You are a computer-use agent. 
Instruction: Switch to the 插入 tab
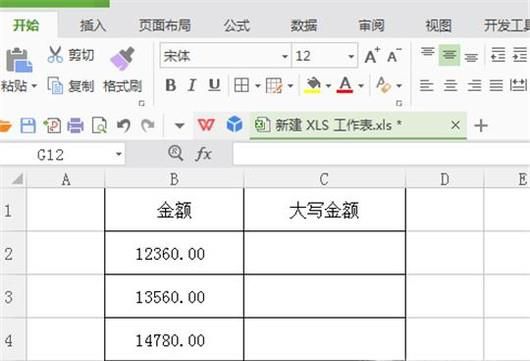[93, 25]
